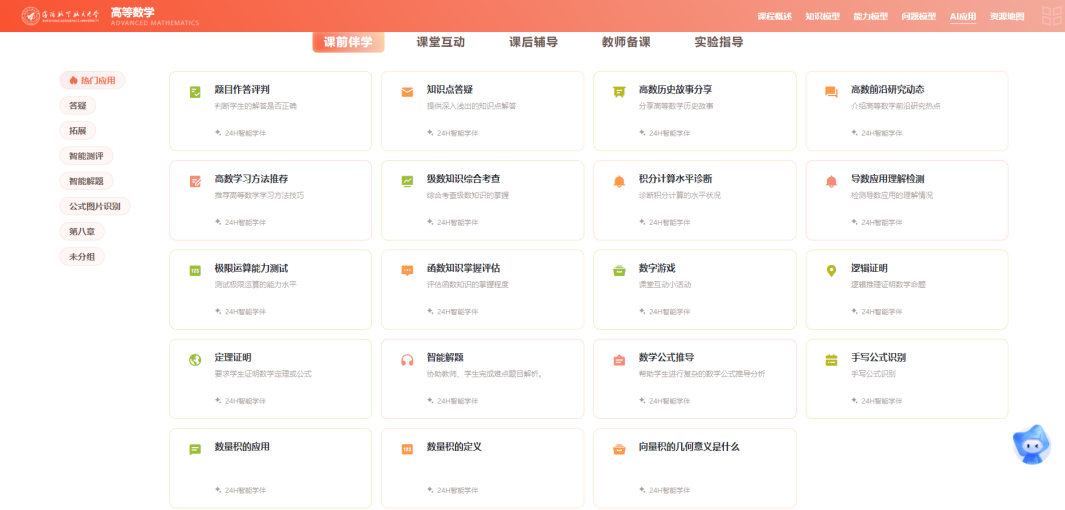Switch to the 课前伴学 tab

[348, 42]
